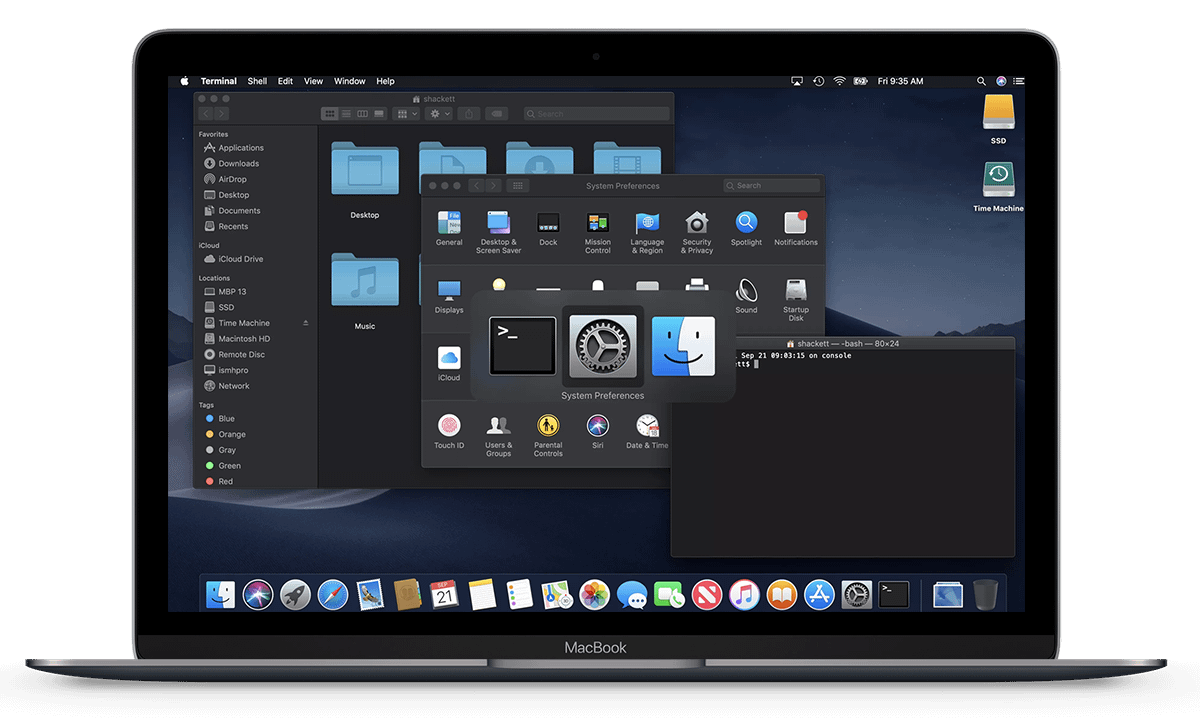1200x723 pixels.
Task: Open Mission Control preferences
Action: 598,232
